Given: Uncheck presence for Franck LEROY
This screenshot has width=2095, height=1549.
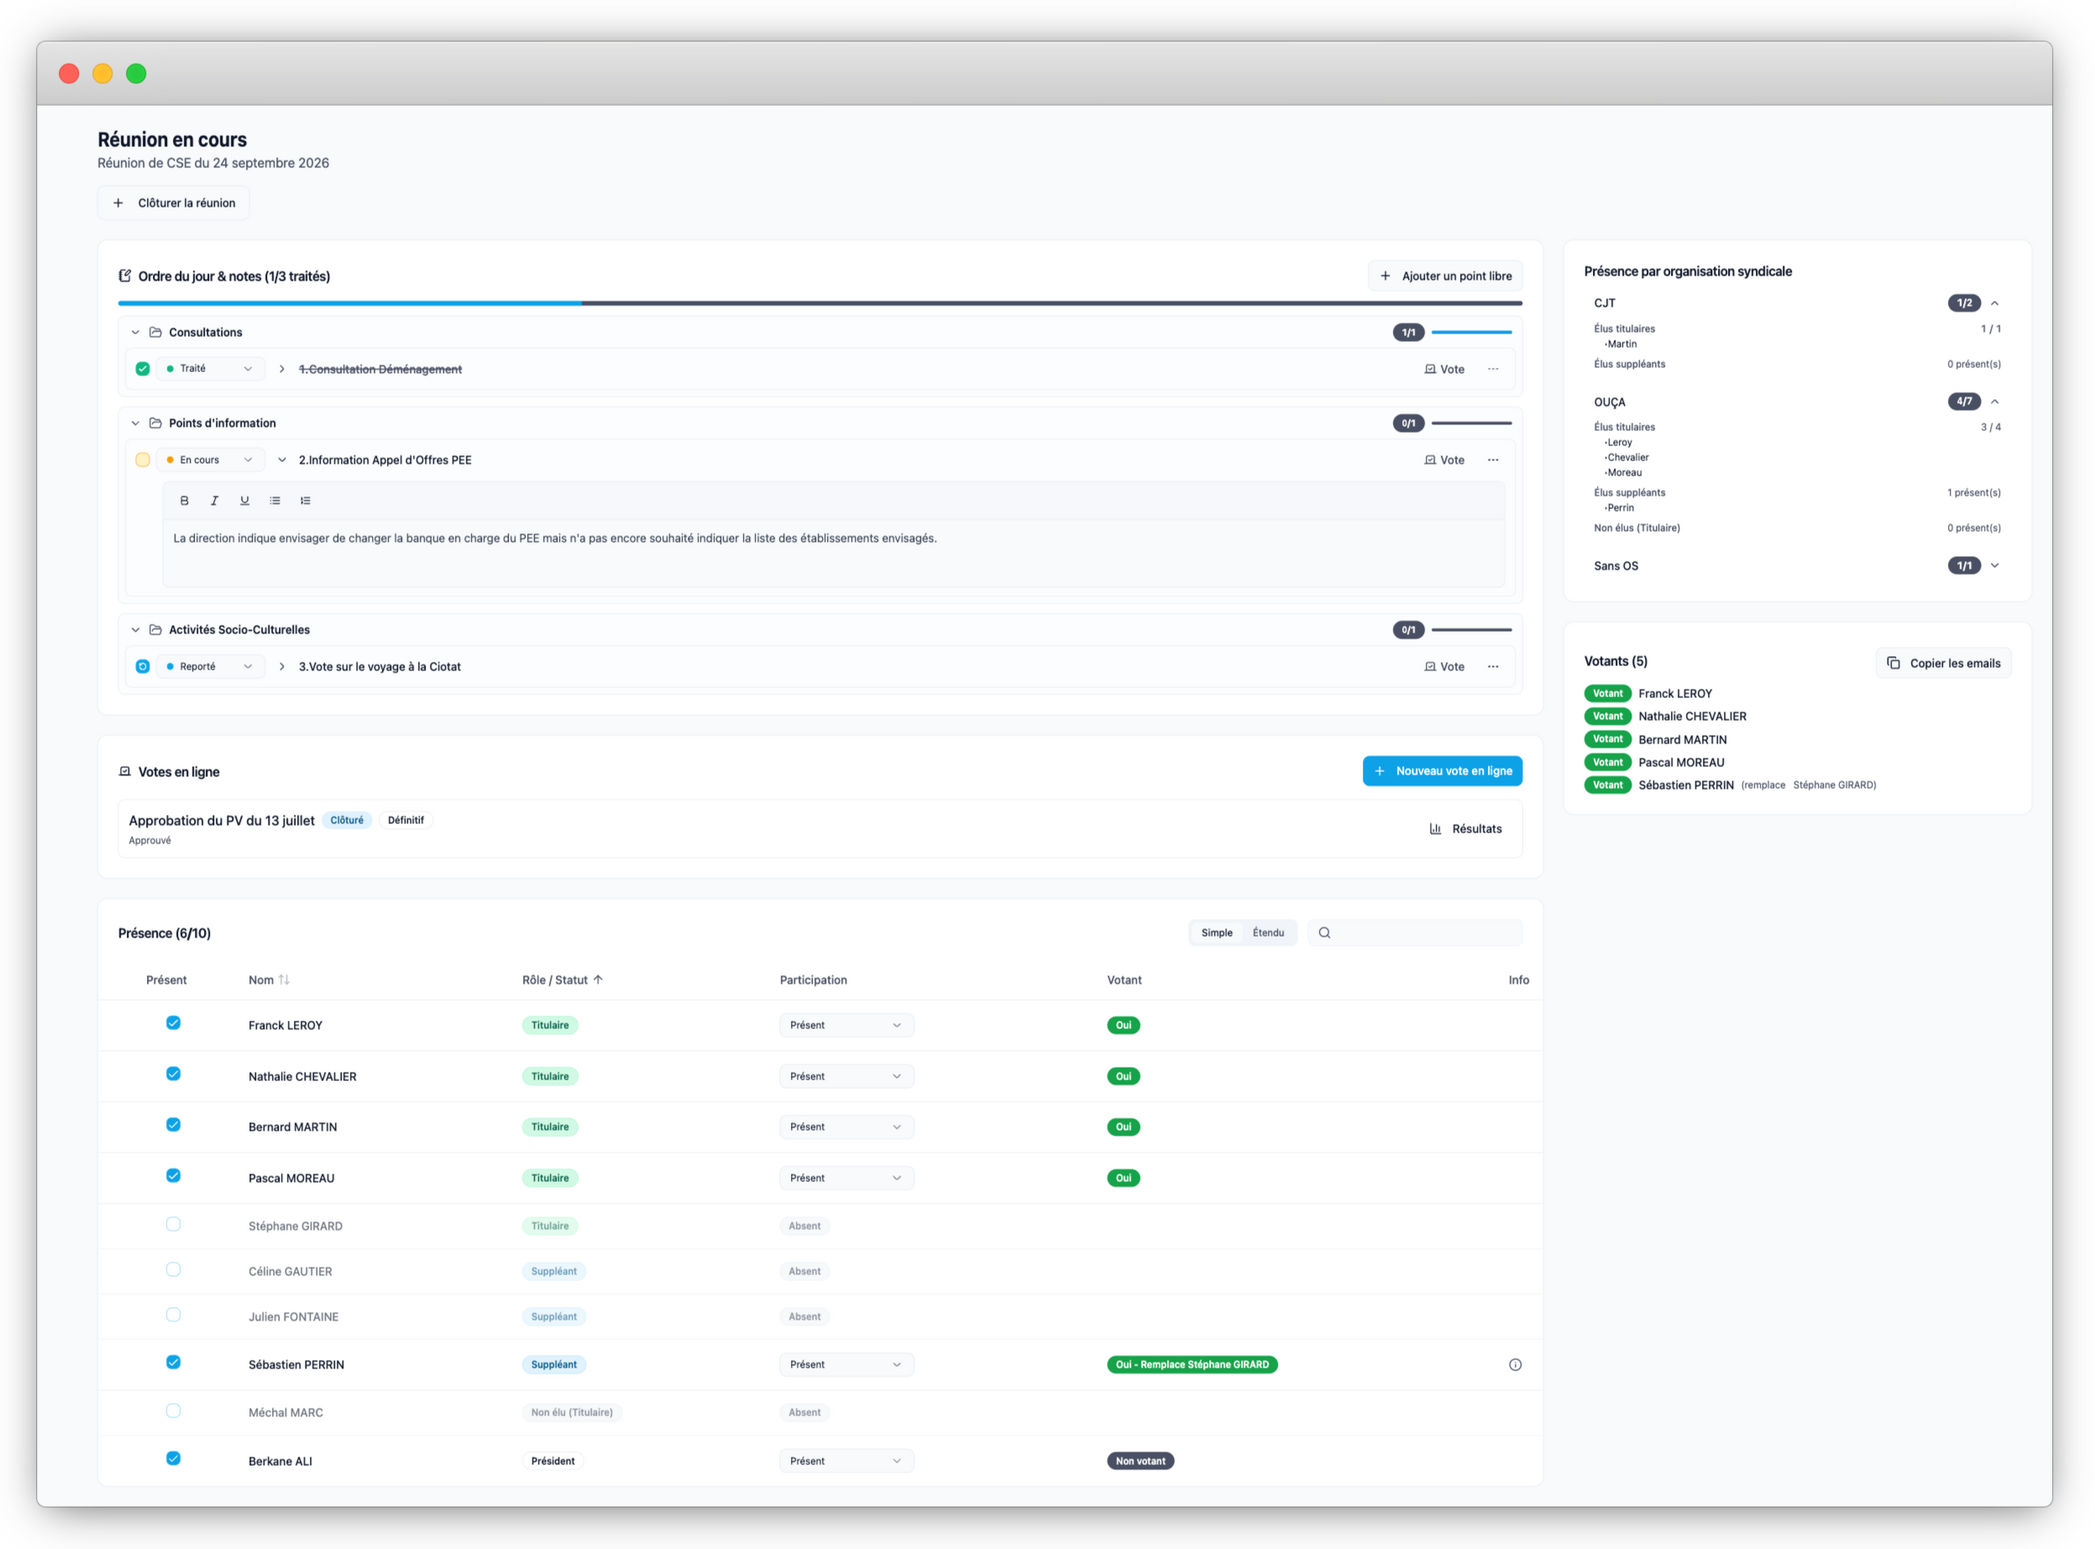Looking at the screenshot, I should pyautogui.click(x=173, y=1023).
